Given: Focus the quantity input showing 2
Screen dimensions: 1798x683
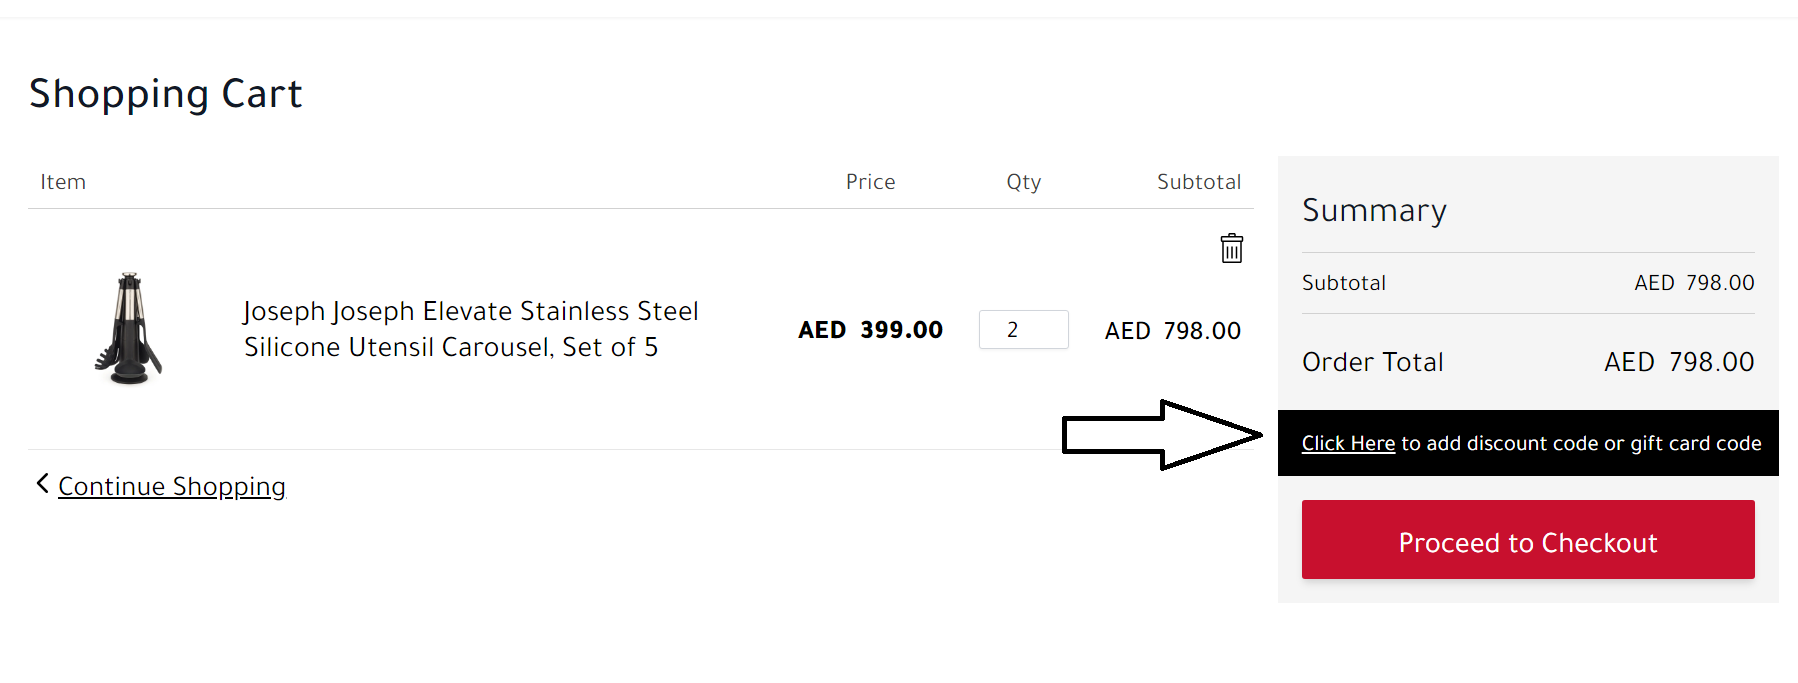Looking at the screenshot, I should pyautogui.click(x=1023, y=329).
